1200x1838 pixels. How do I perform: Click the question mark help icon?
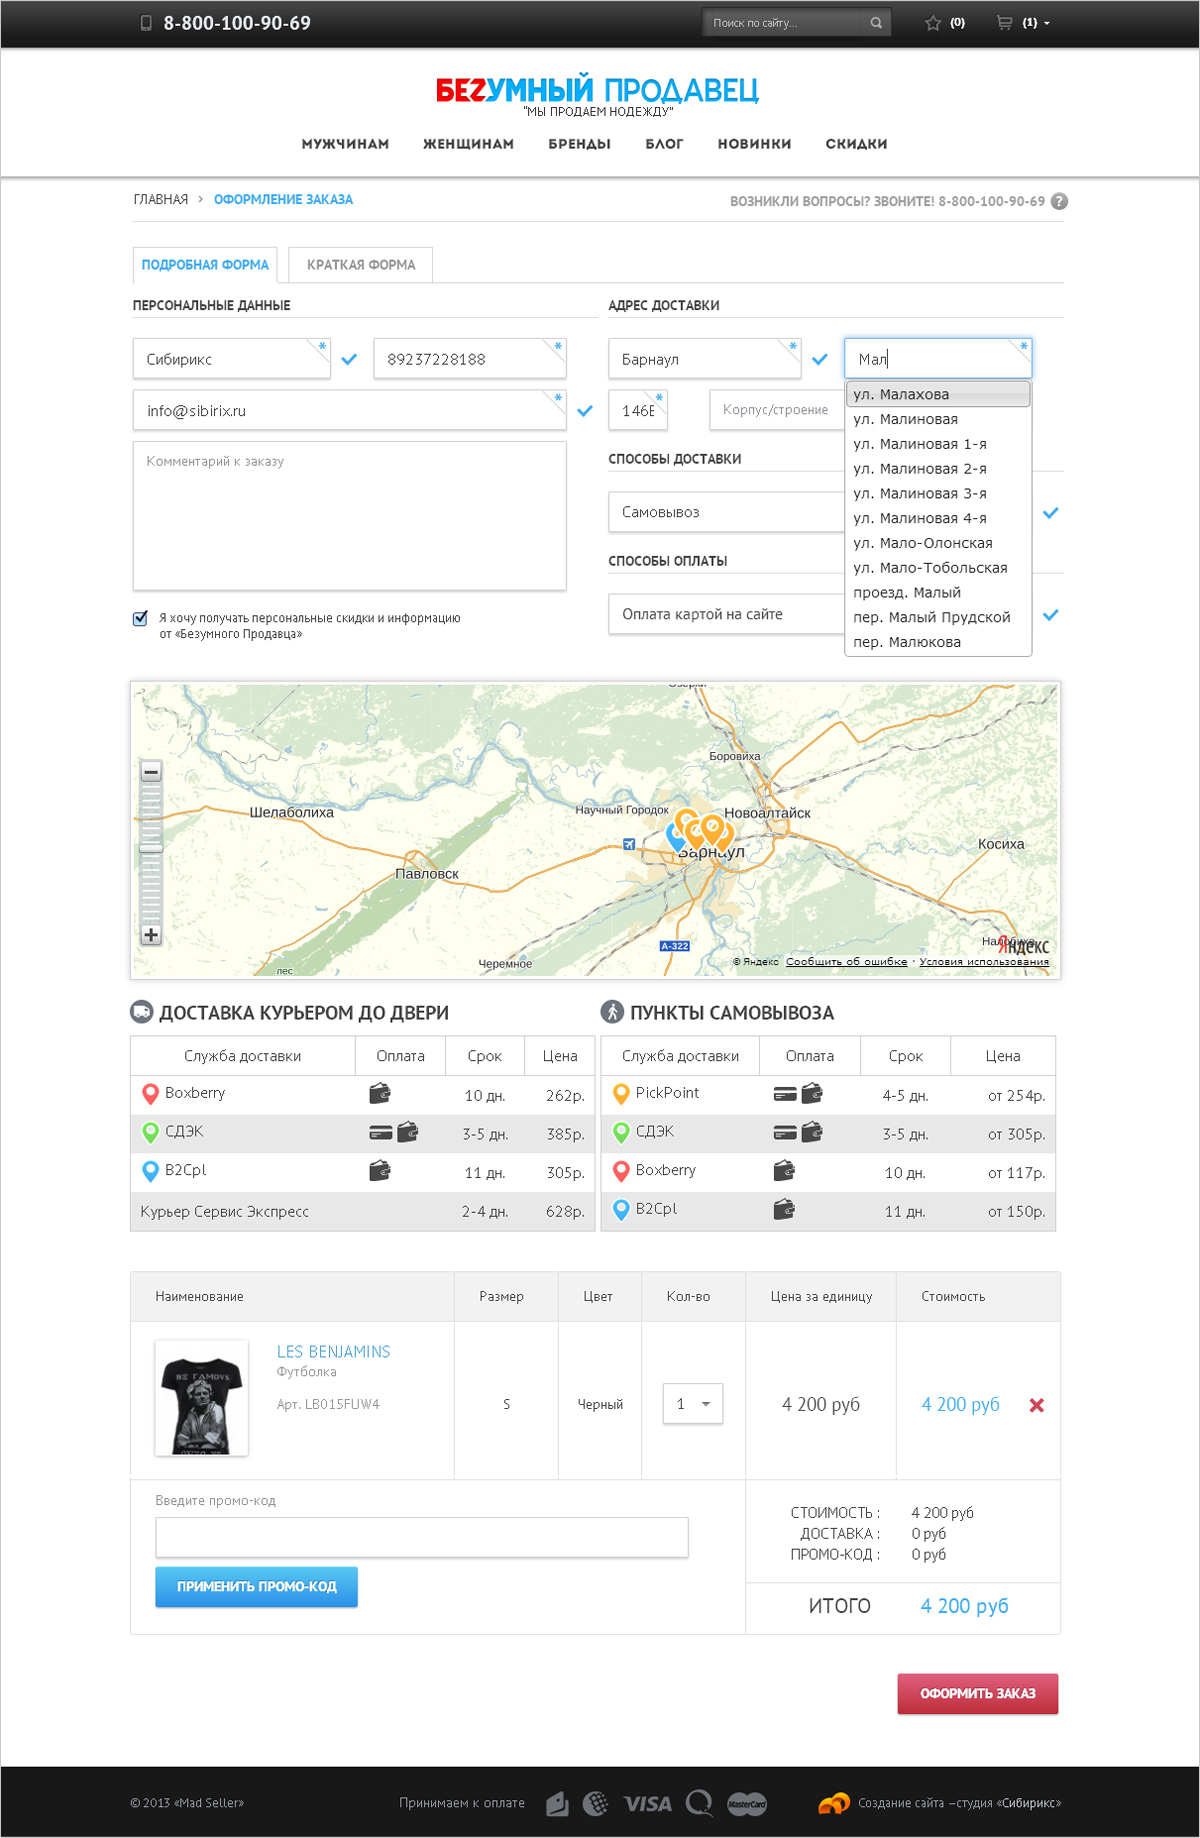[x=1060, y=201]
